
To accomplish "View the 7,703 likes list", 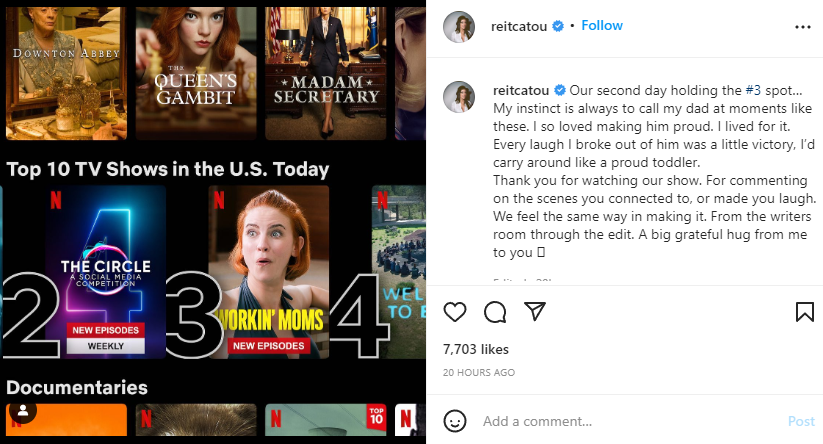I will coord(476,349).
